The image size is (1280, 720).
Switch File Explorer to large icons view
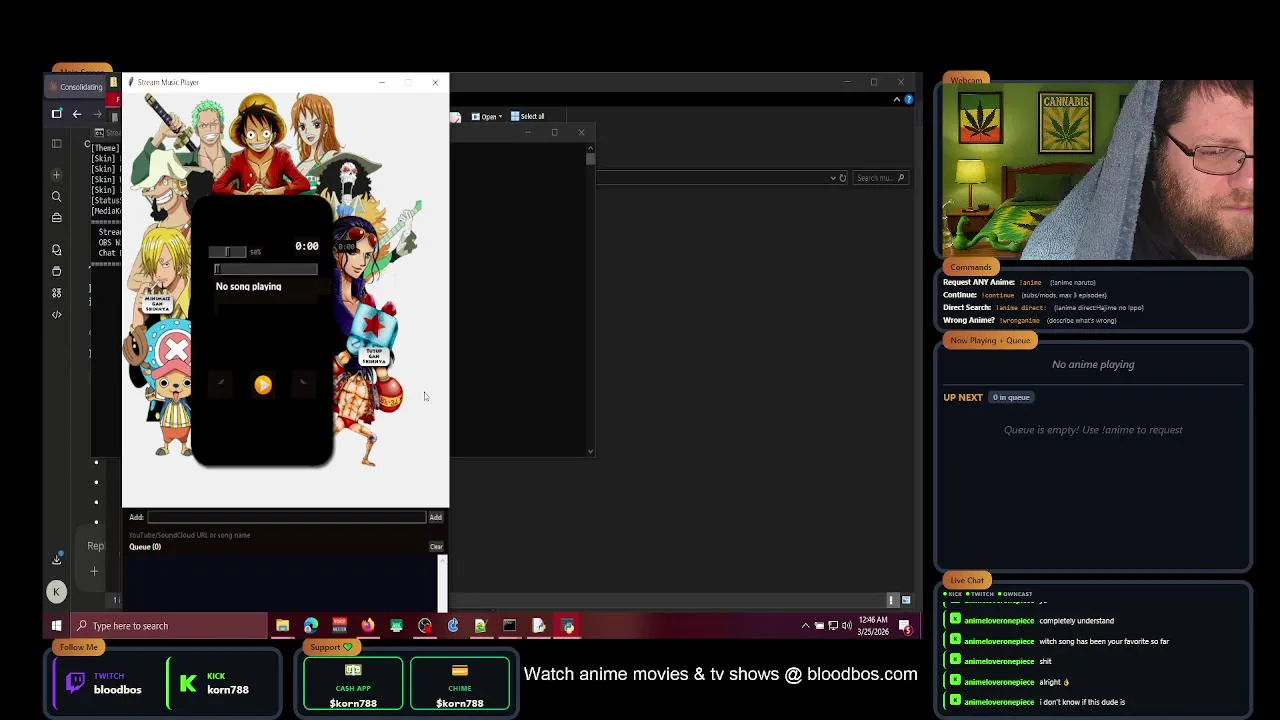pyautogui.click(x=906, y=600)
